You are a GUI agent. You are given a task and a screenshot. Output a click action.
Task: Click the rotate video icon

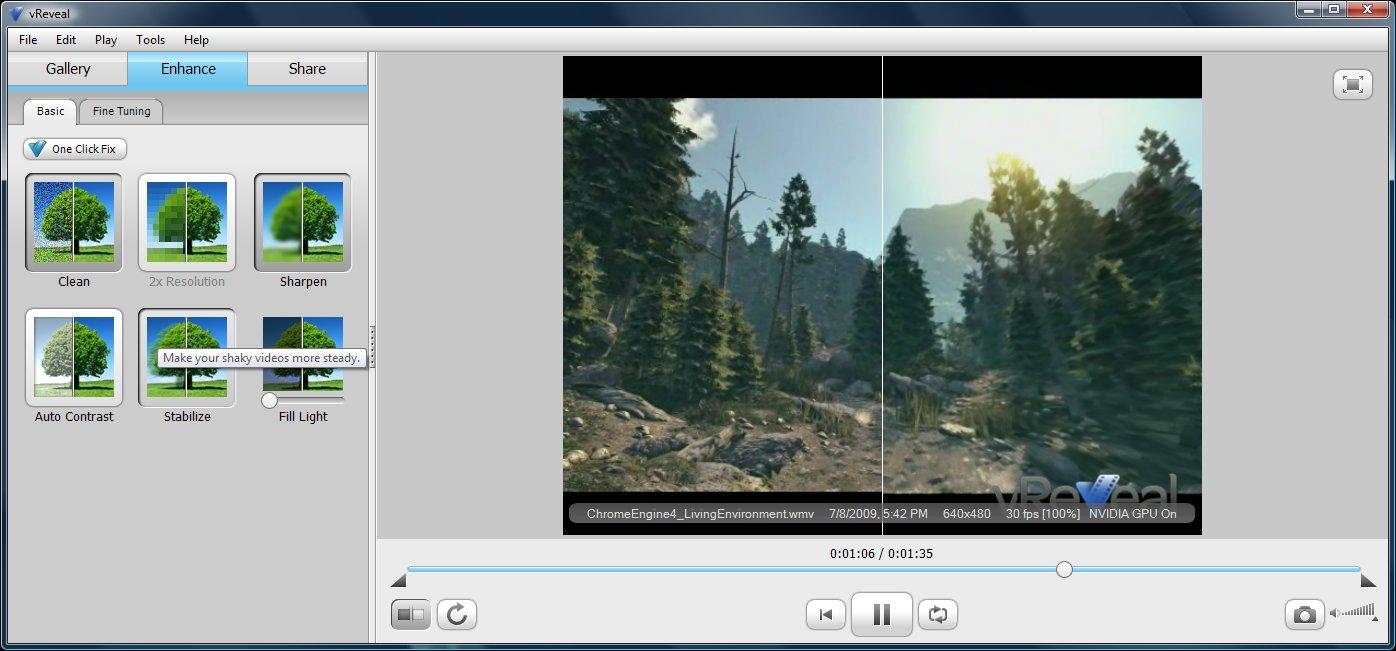tap(457, 614)
